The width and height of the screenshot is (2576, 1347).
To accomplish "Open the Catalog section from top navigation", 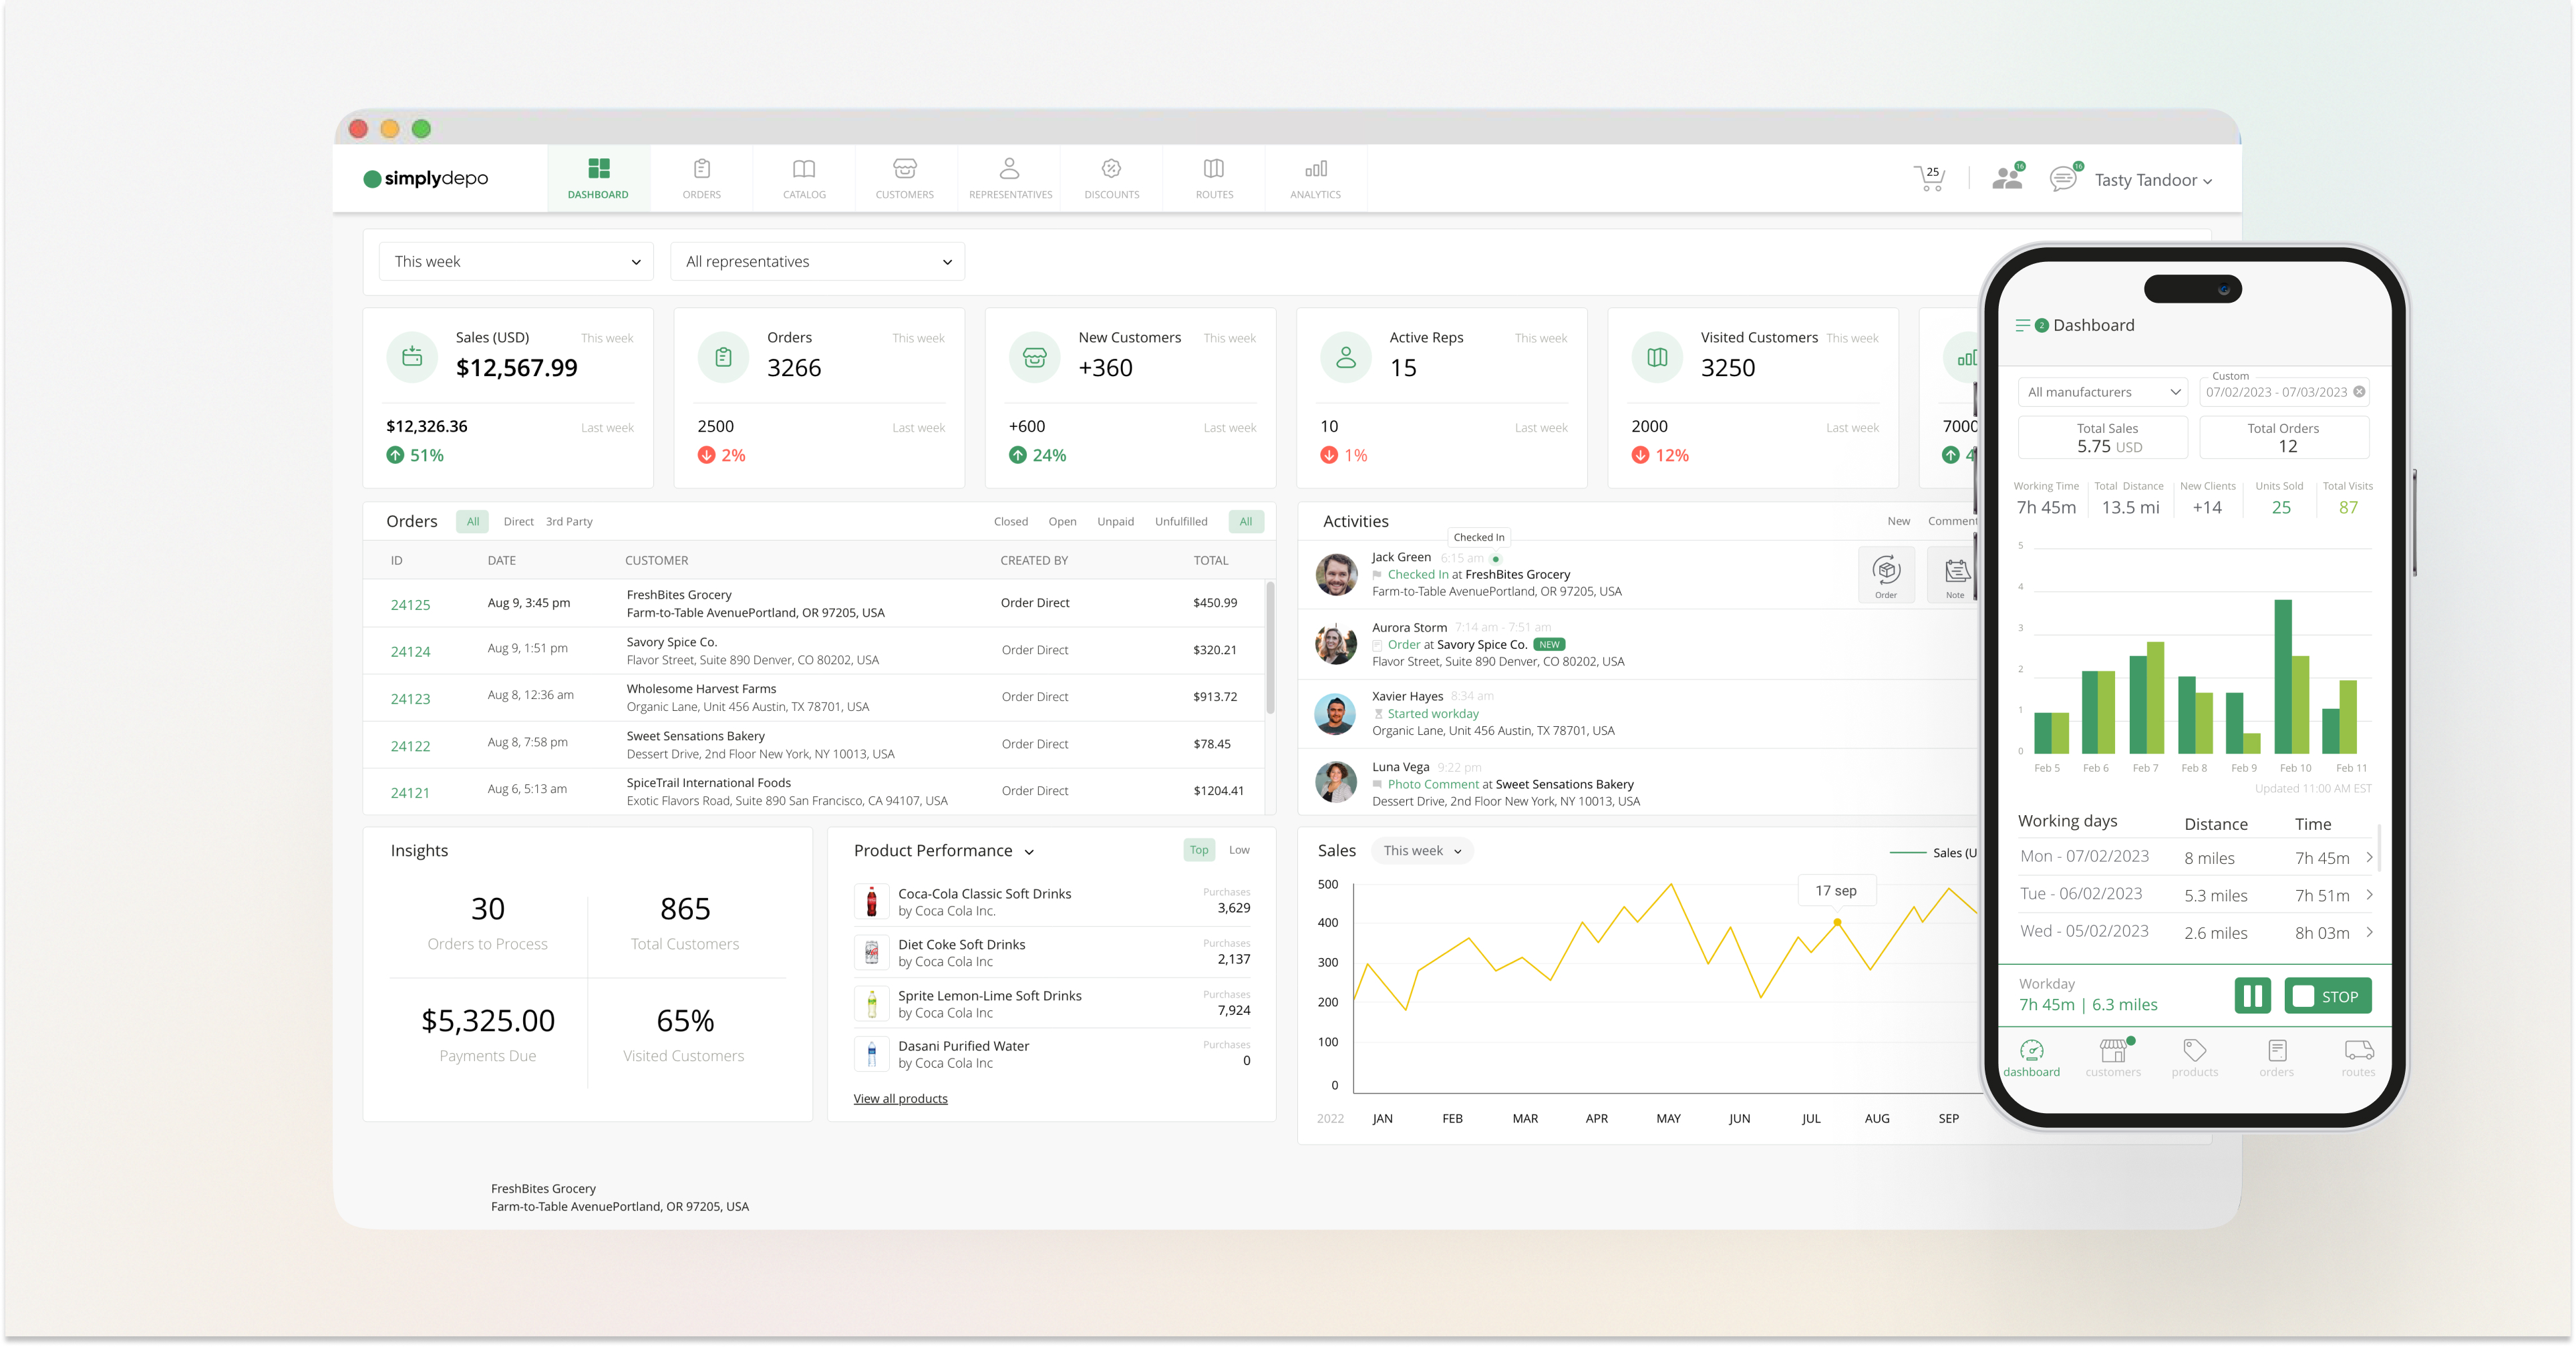I will click(804, 178).
